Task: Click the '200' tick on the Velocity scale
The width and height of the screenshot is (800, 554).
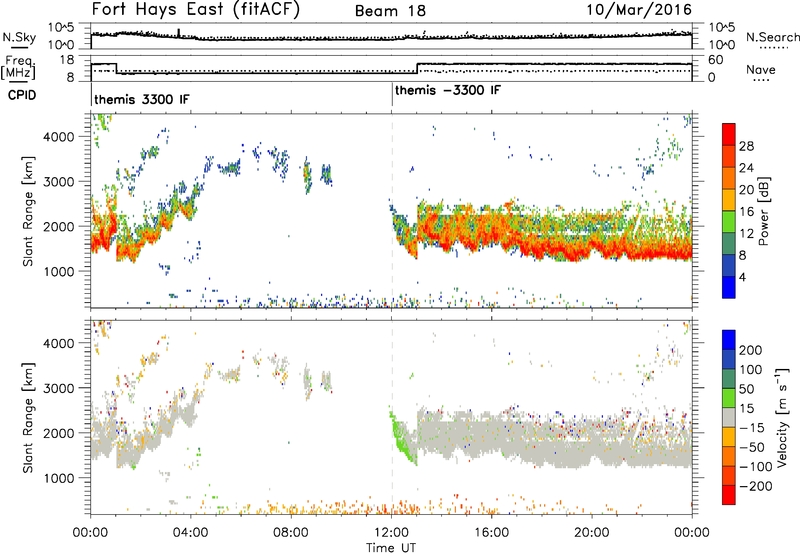Action: click(751, 350)
